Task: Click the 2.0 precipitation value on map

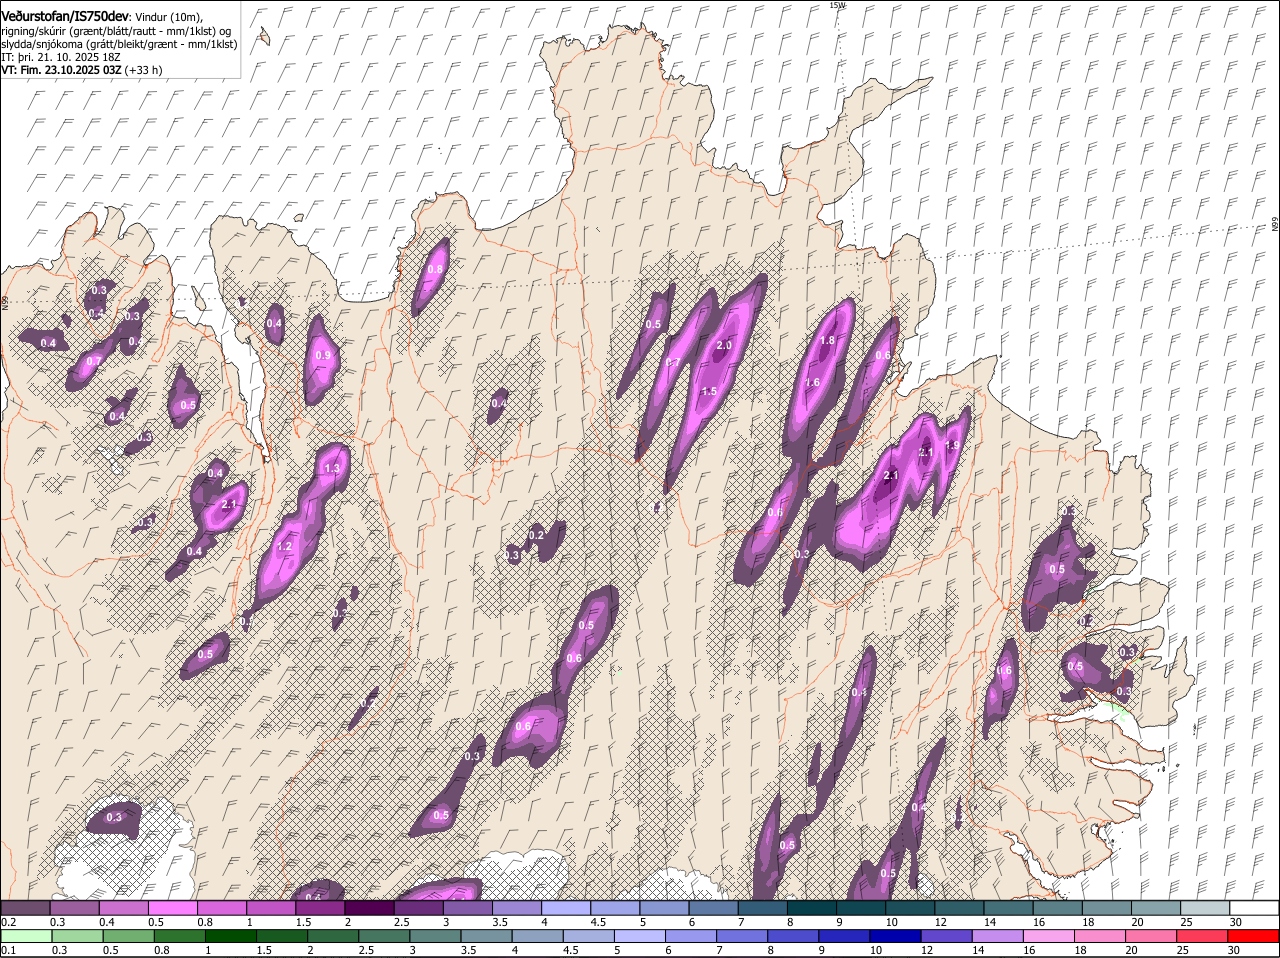Action: click(725, 346)
